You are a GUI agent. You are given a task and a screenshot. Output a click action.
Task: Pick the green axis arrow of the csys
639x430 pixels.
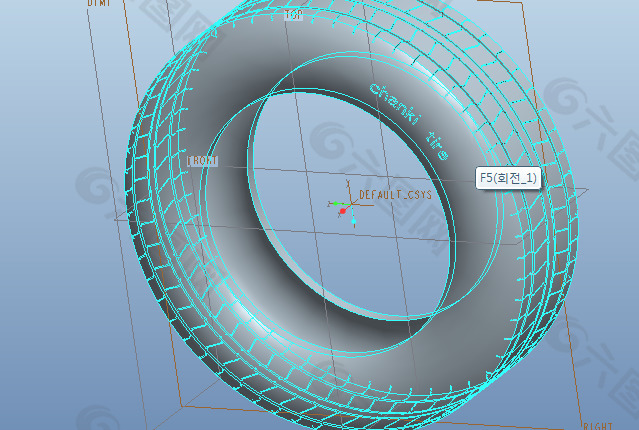coord(333,203)
